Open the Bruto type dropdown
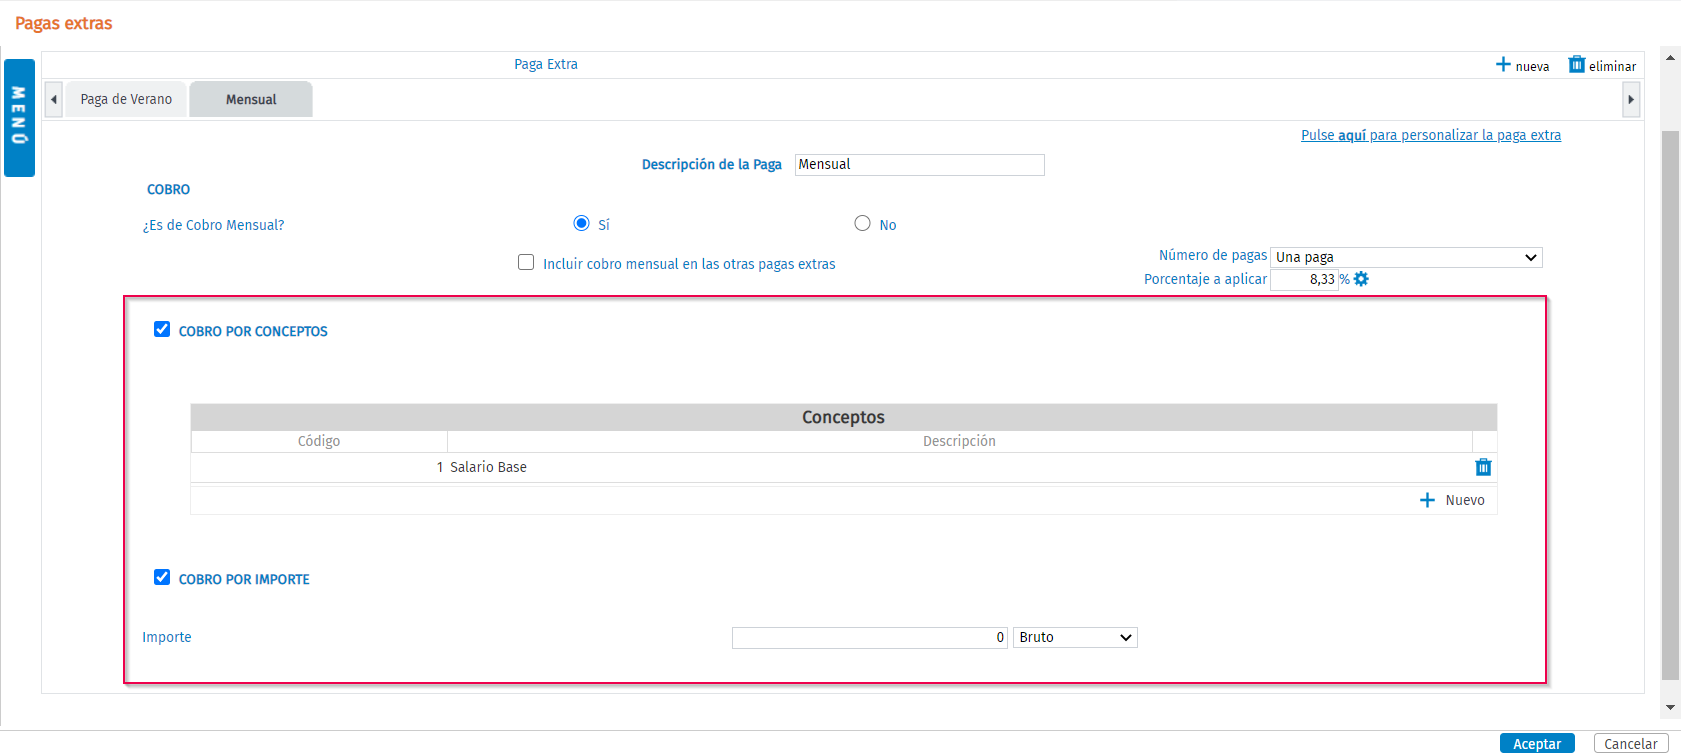This screenshot has width=1681, height=756. 1075,637
